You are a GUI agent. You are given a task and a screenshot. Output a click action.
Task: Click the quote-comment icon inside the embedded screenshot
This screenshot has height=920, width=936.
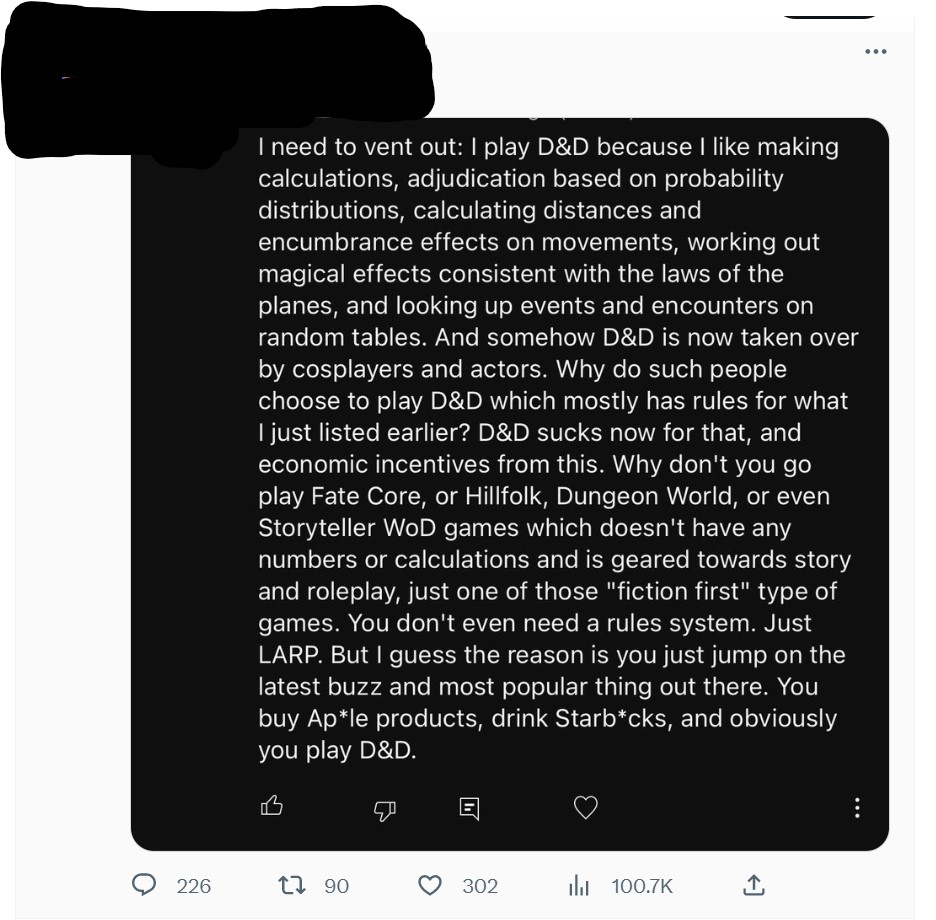(x=470, y=807)
